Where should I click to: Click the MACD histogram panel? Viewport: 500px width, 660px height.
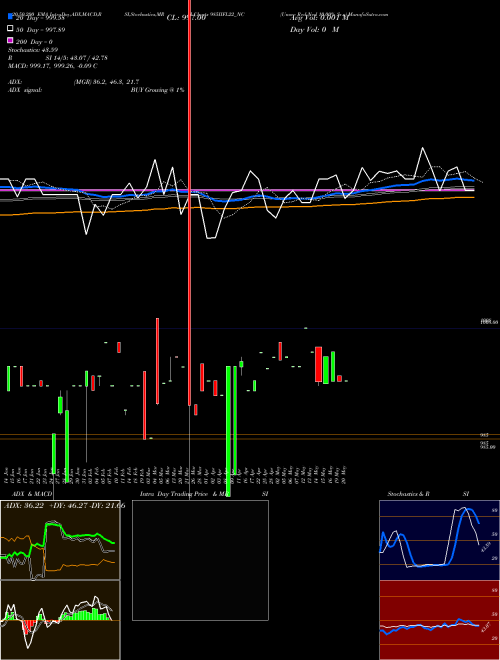coord(60,620)
